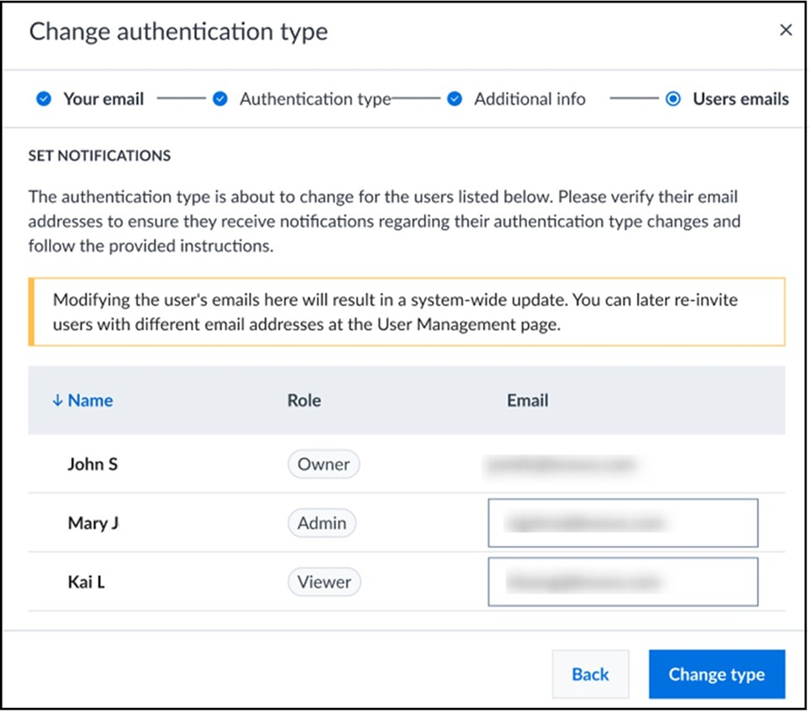Viewport: 809px width, 713px height.
Task: Click the Role column header
Action: [x=304, y=400]
